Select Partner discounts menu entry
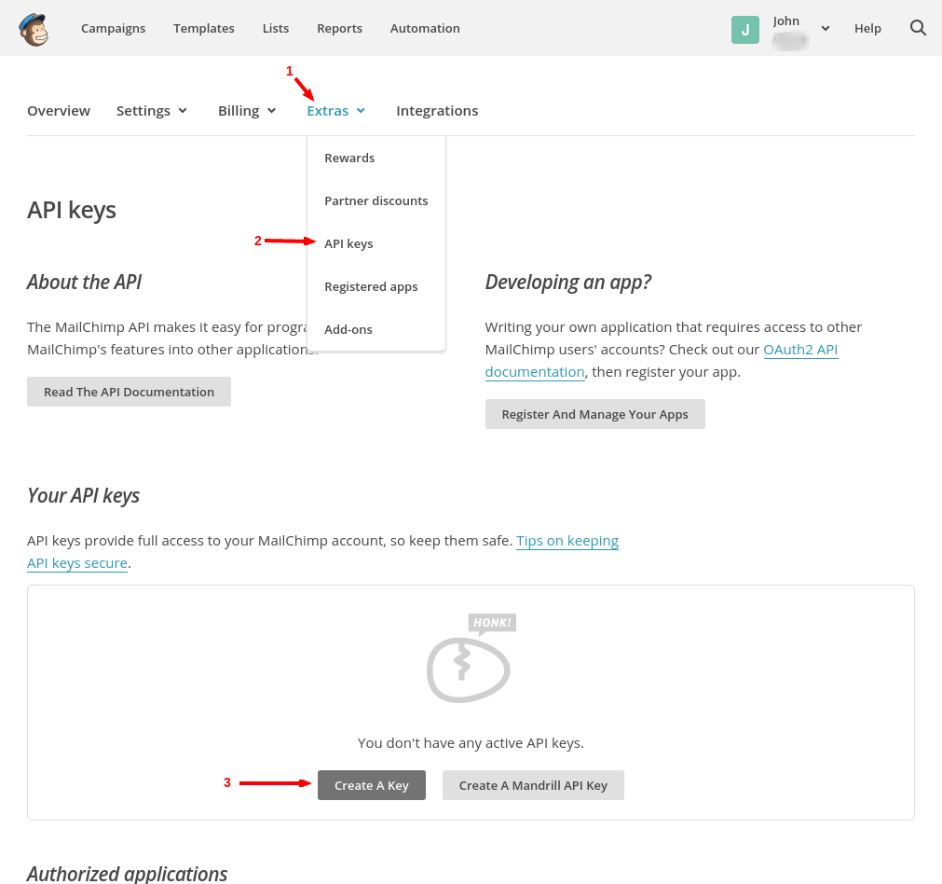The height and width of the screenshot is (884, 942). [375, 201]
